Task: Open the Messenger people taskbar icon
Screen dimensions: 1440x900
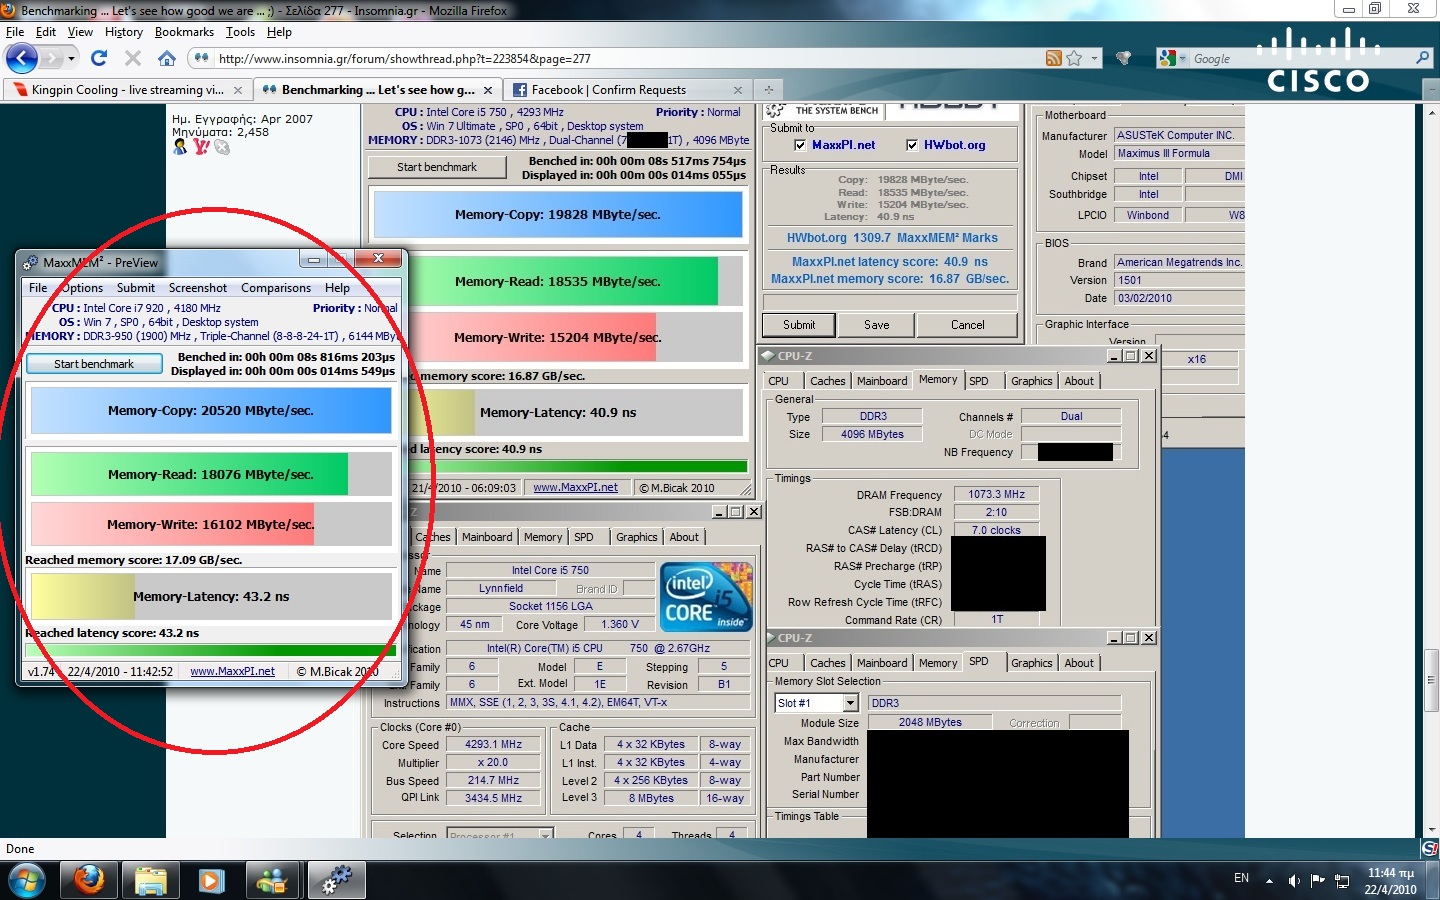Action: 272,881
